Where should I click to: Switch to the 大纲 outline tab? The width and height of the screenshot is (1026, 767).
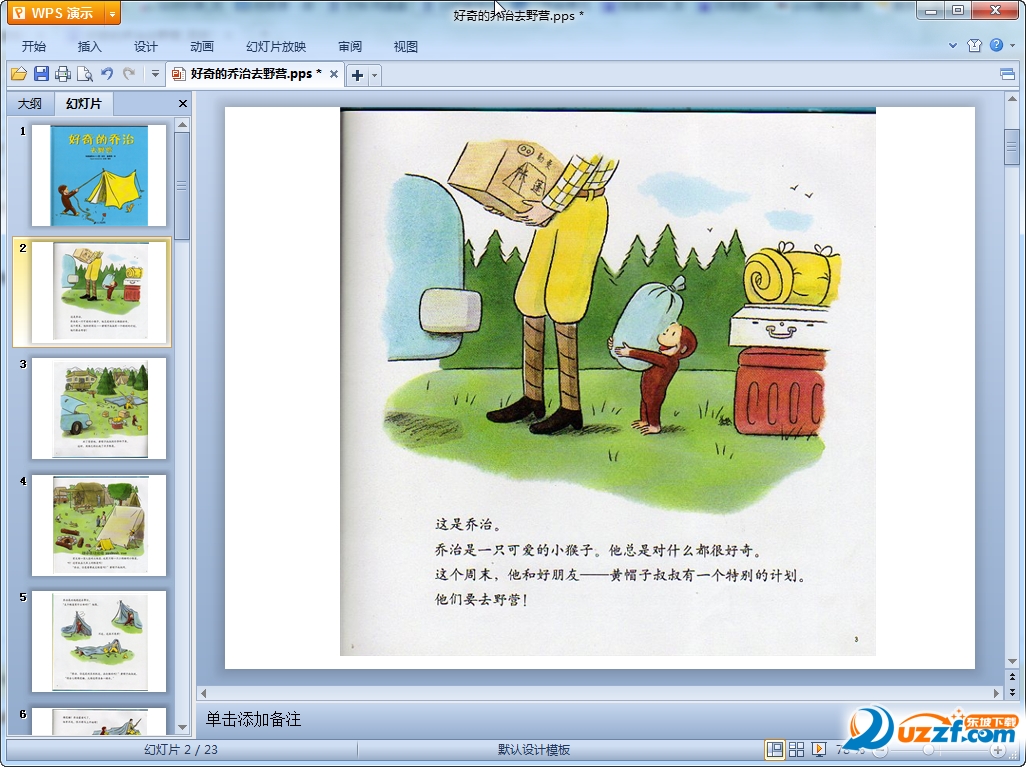(29, 103)
